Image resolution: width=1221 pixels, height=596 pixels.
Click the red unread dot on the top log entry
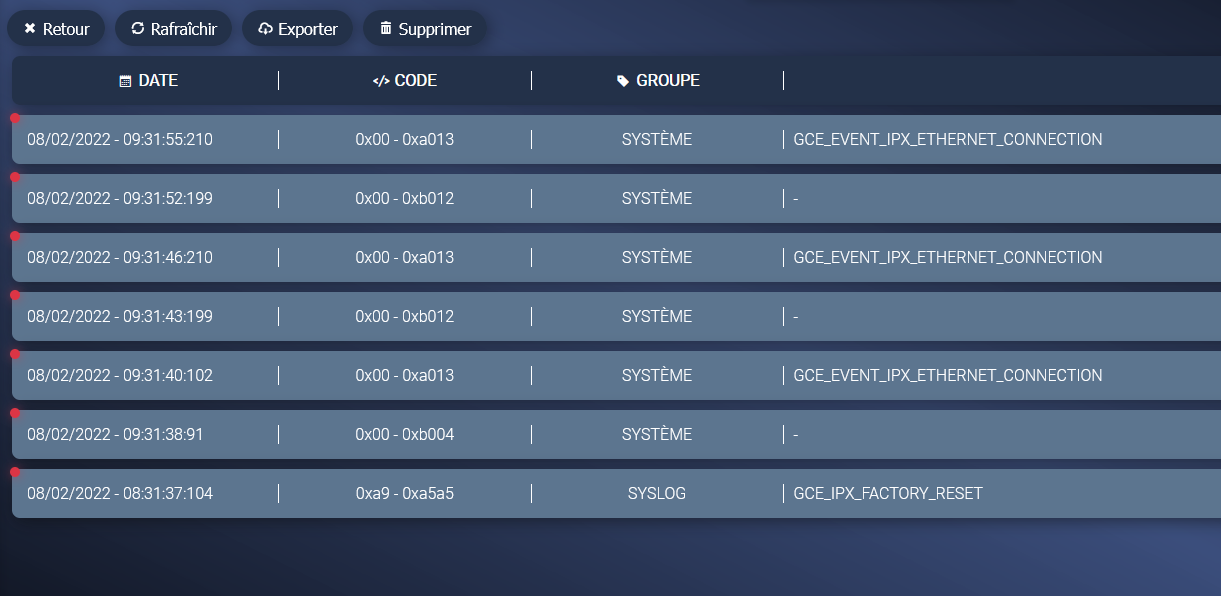[x=14, y=119]
